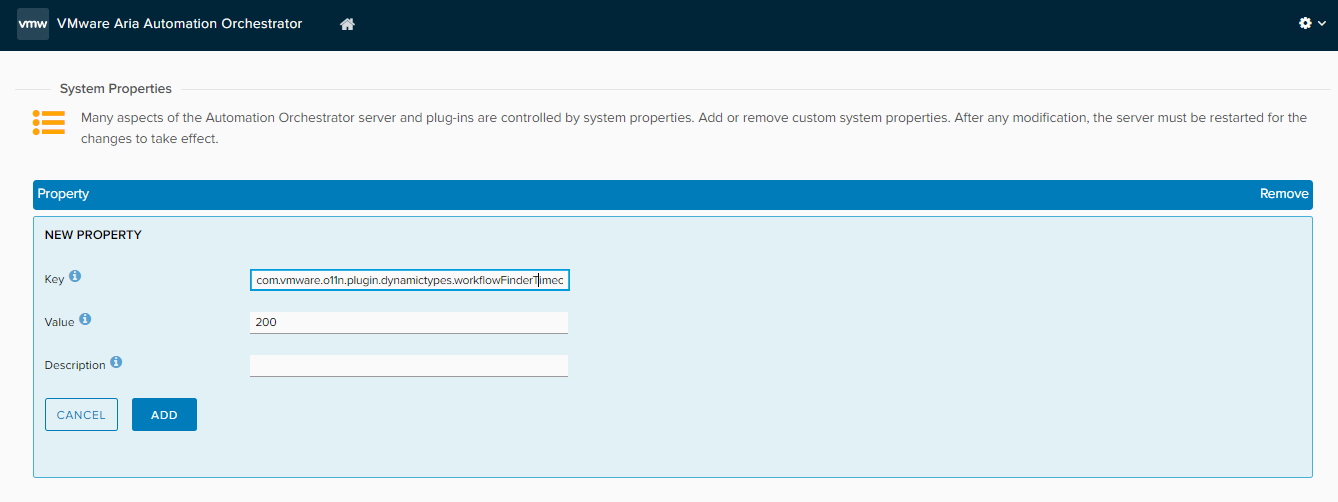
Task: Click the orange System Properties list icon
Action: pyautogui.click(x=48, y=122)
